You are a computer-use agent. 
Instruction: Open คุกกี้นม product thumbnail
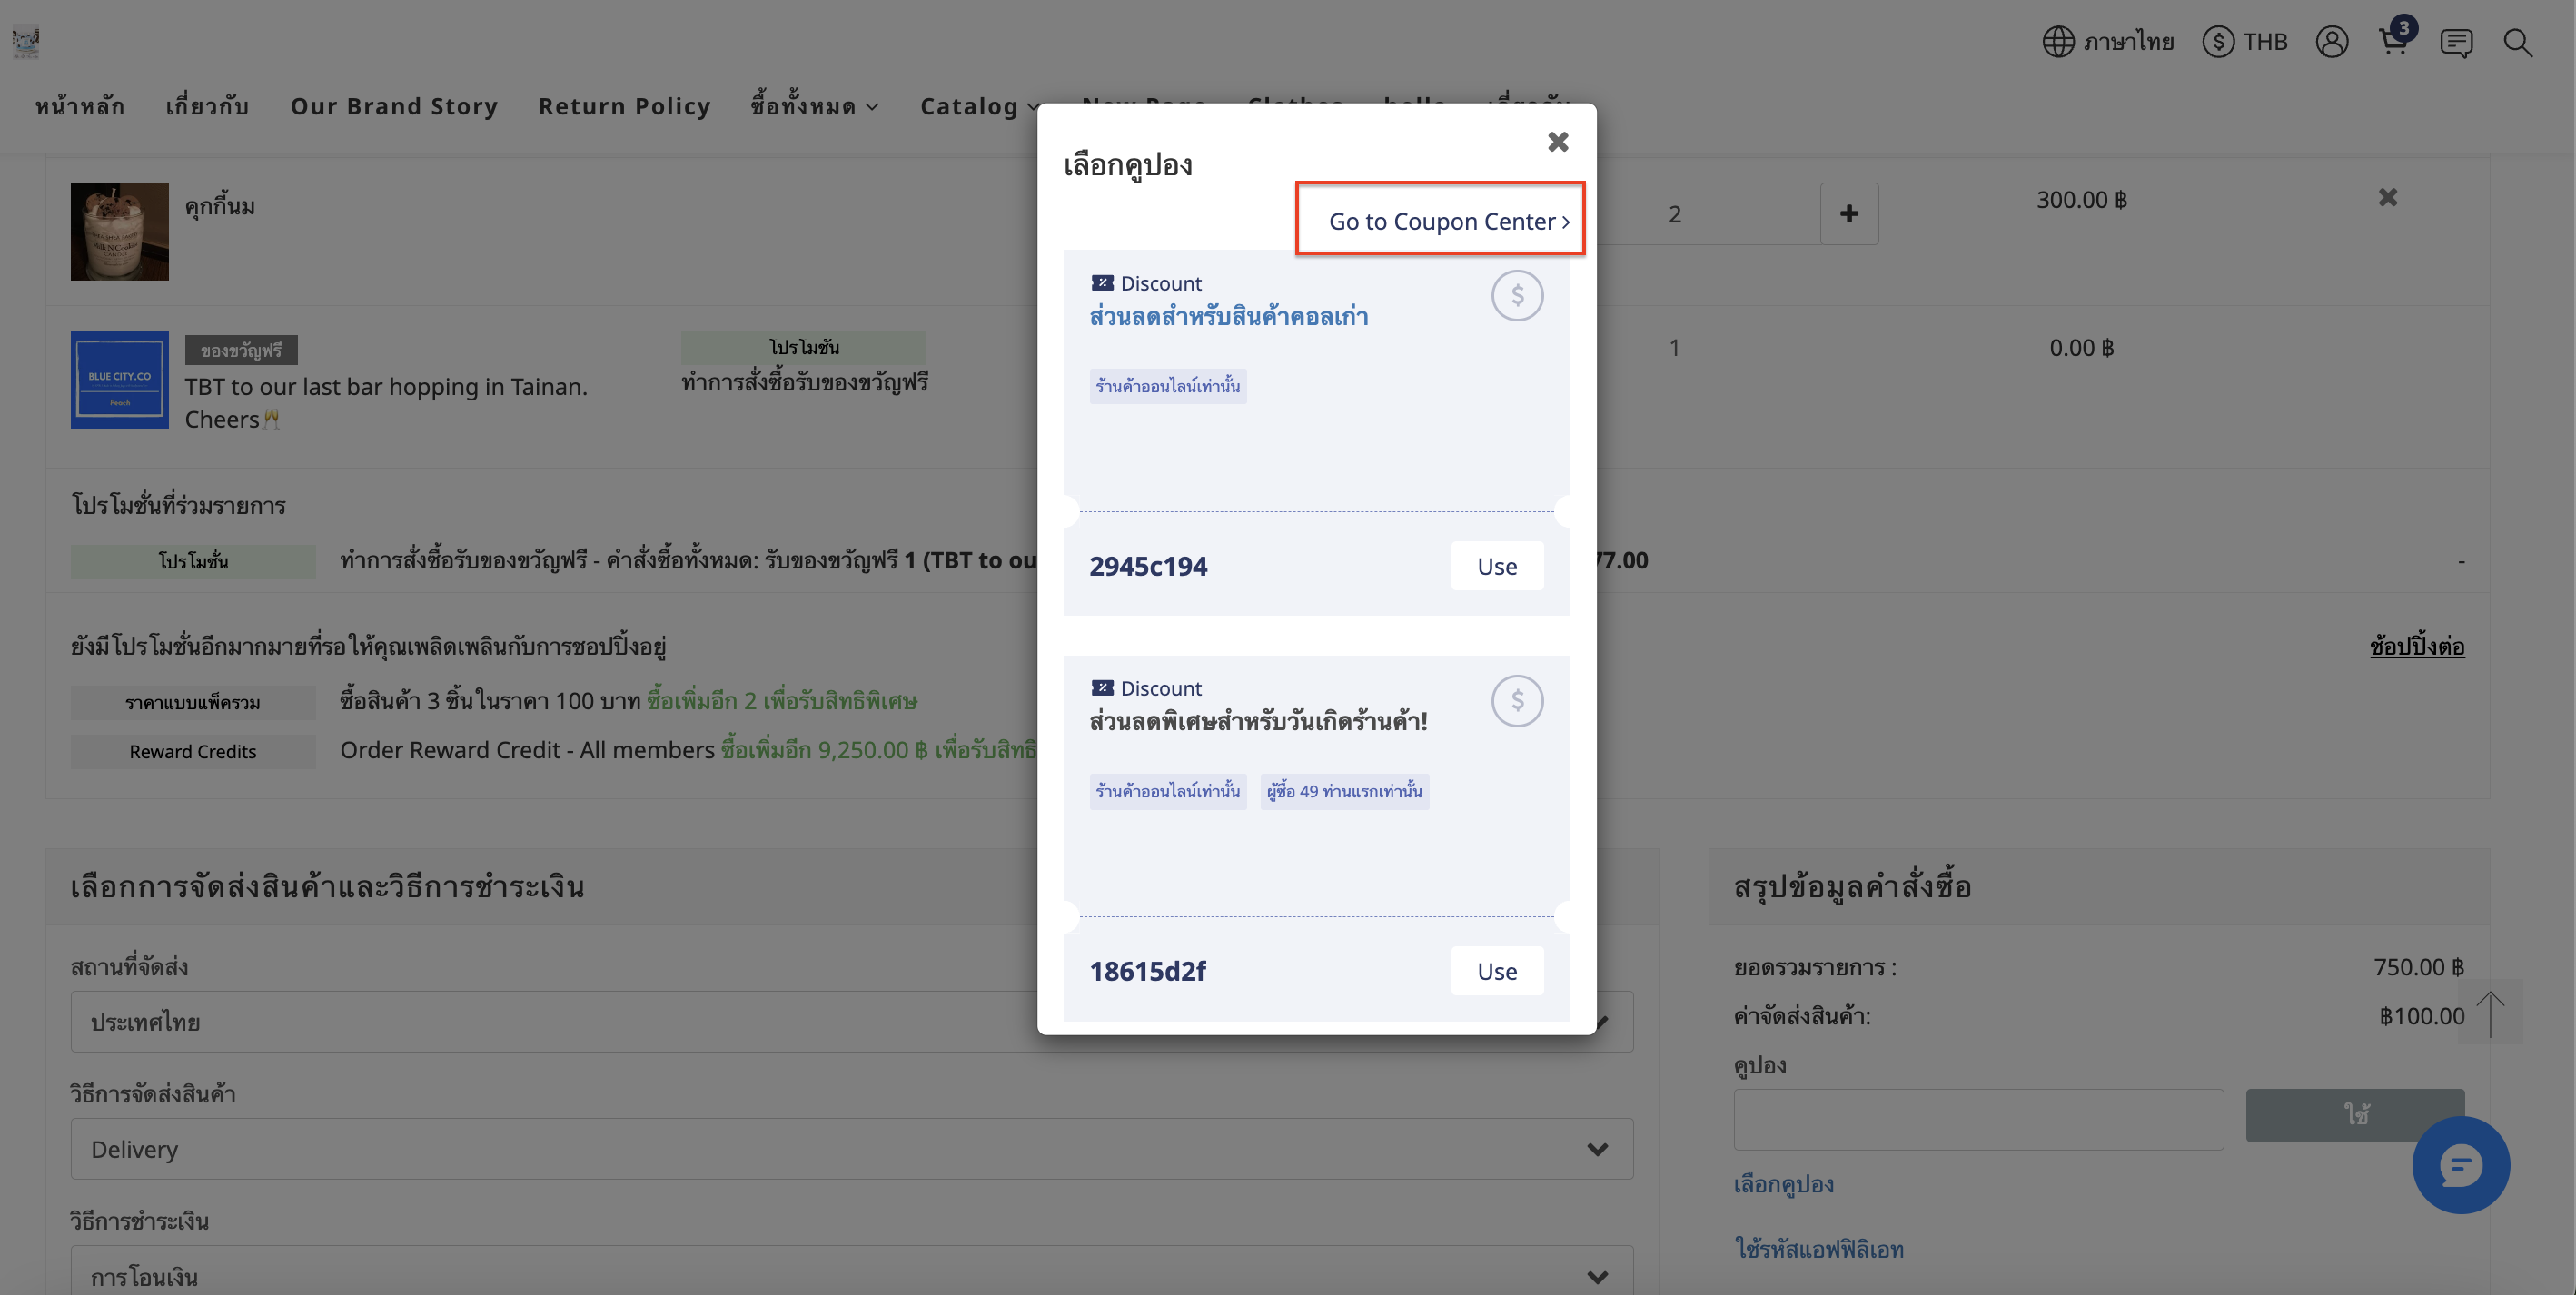point(119,231)
